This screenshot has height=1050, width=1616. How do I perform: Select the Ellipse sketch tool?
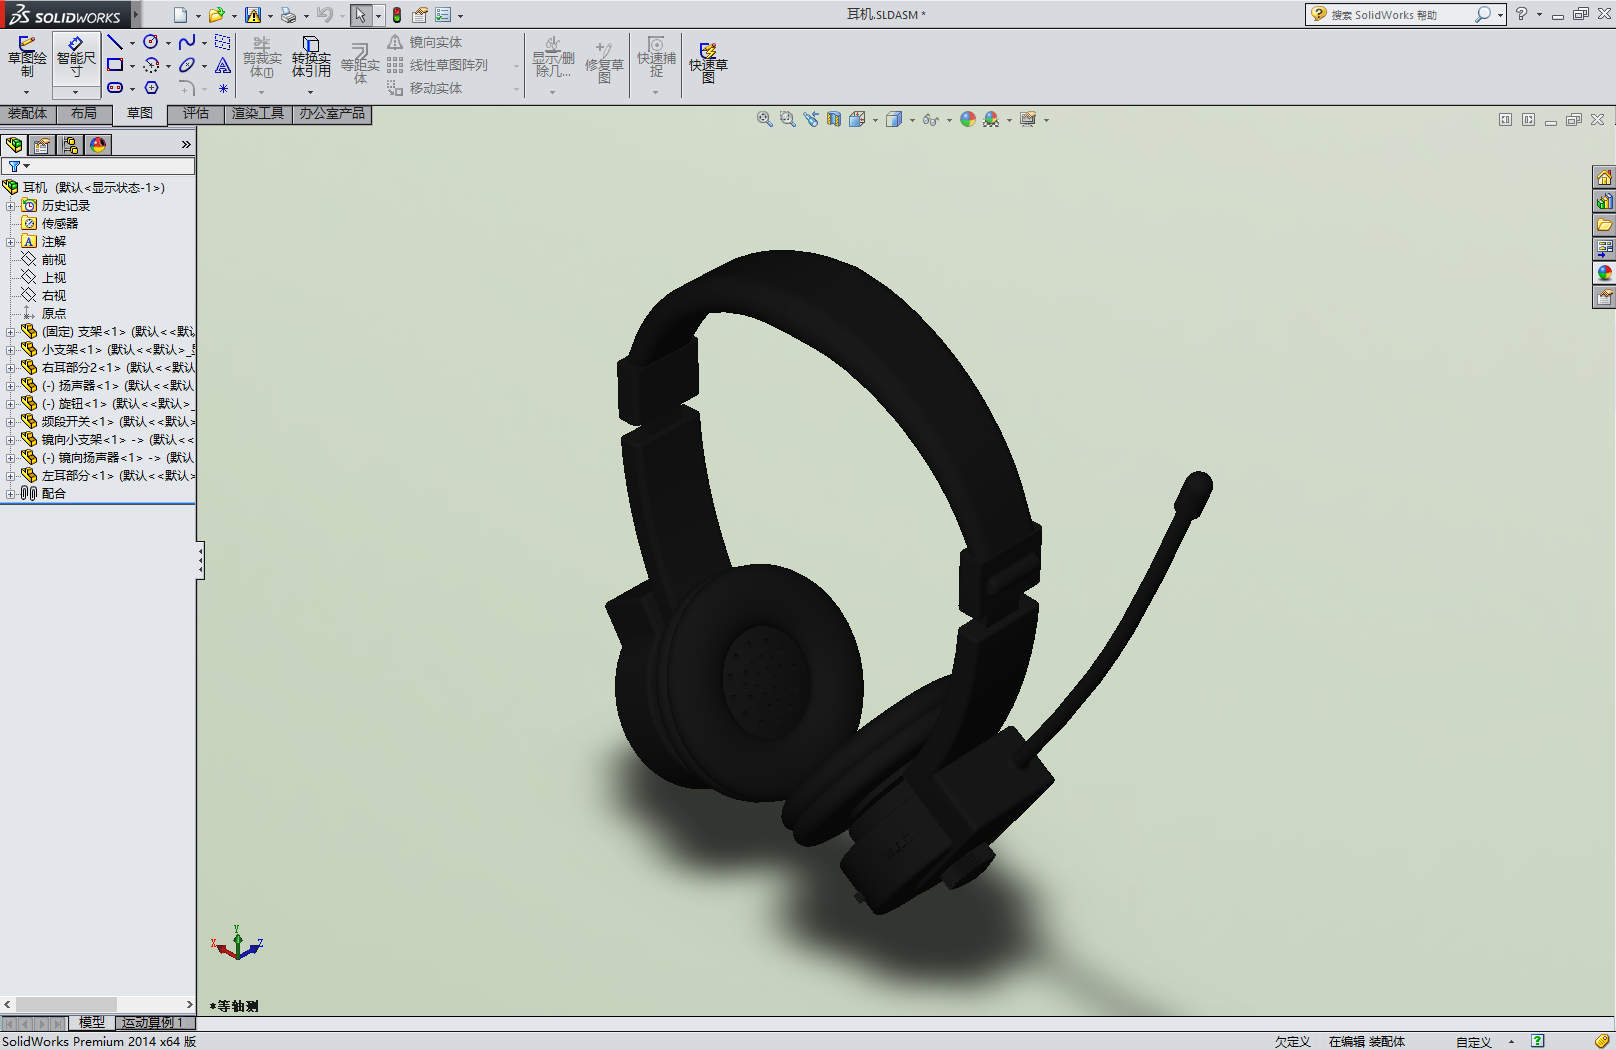[187, 65]
